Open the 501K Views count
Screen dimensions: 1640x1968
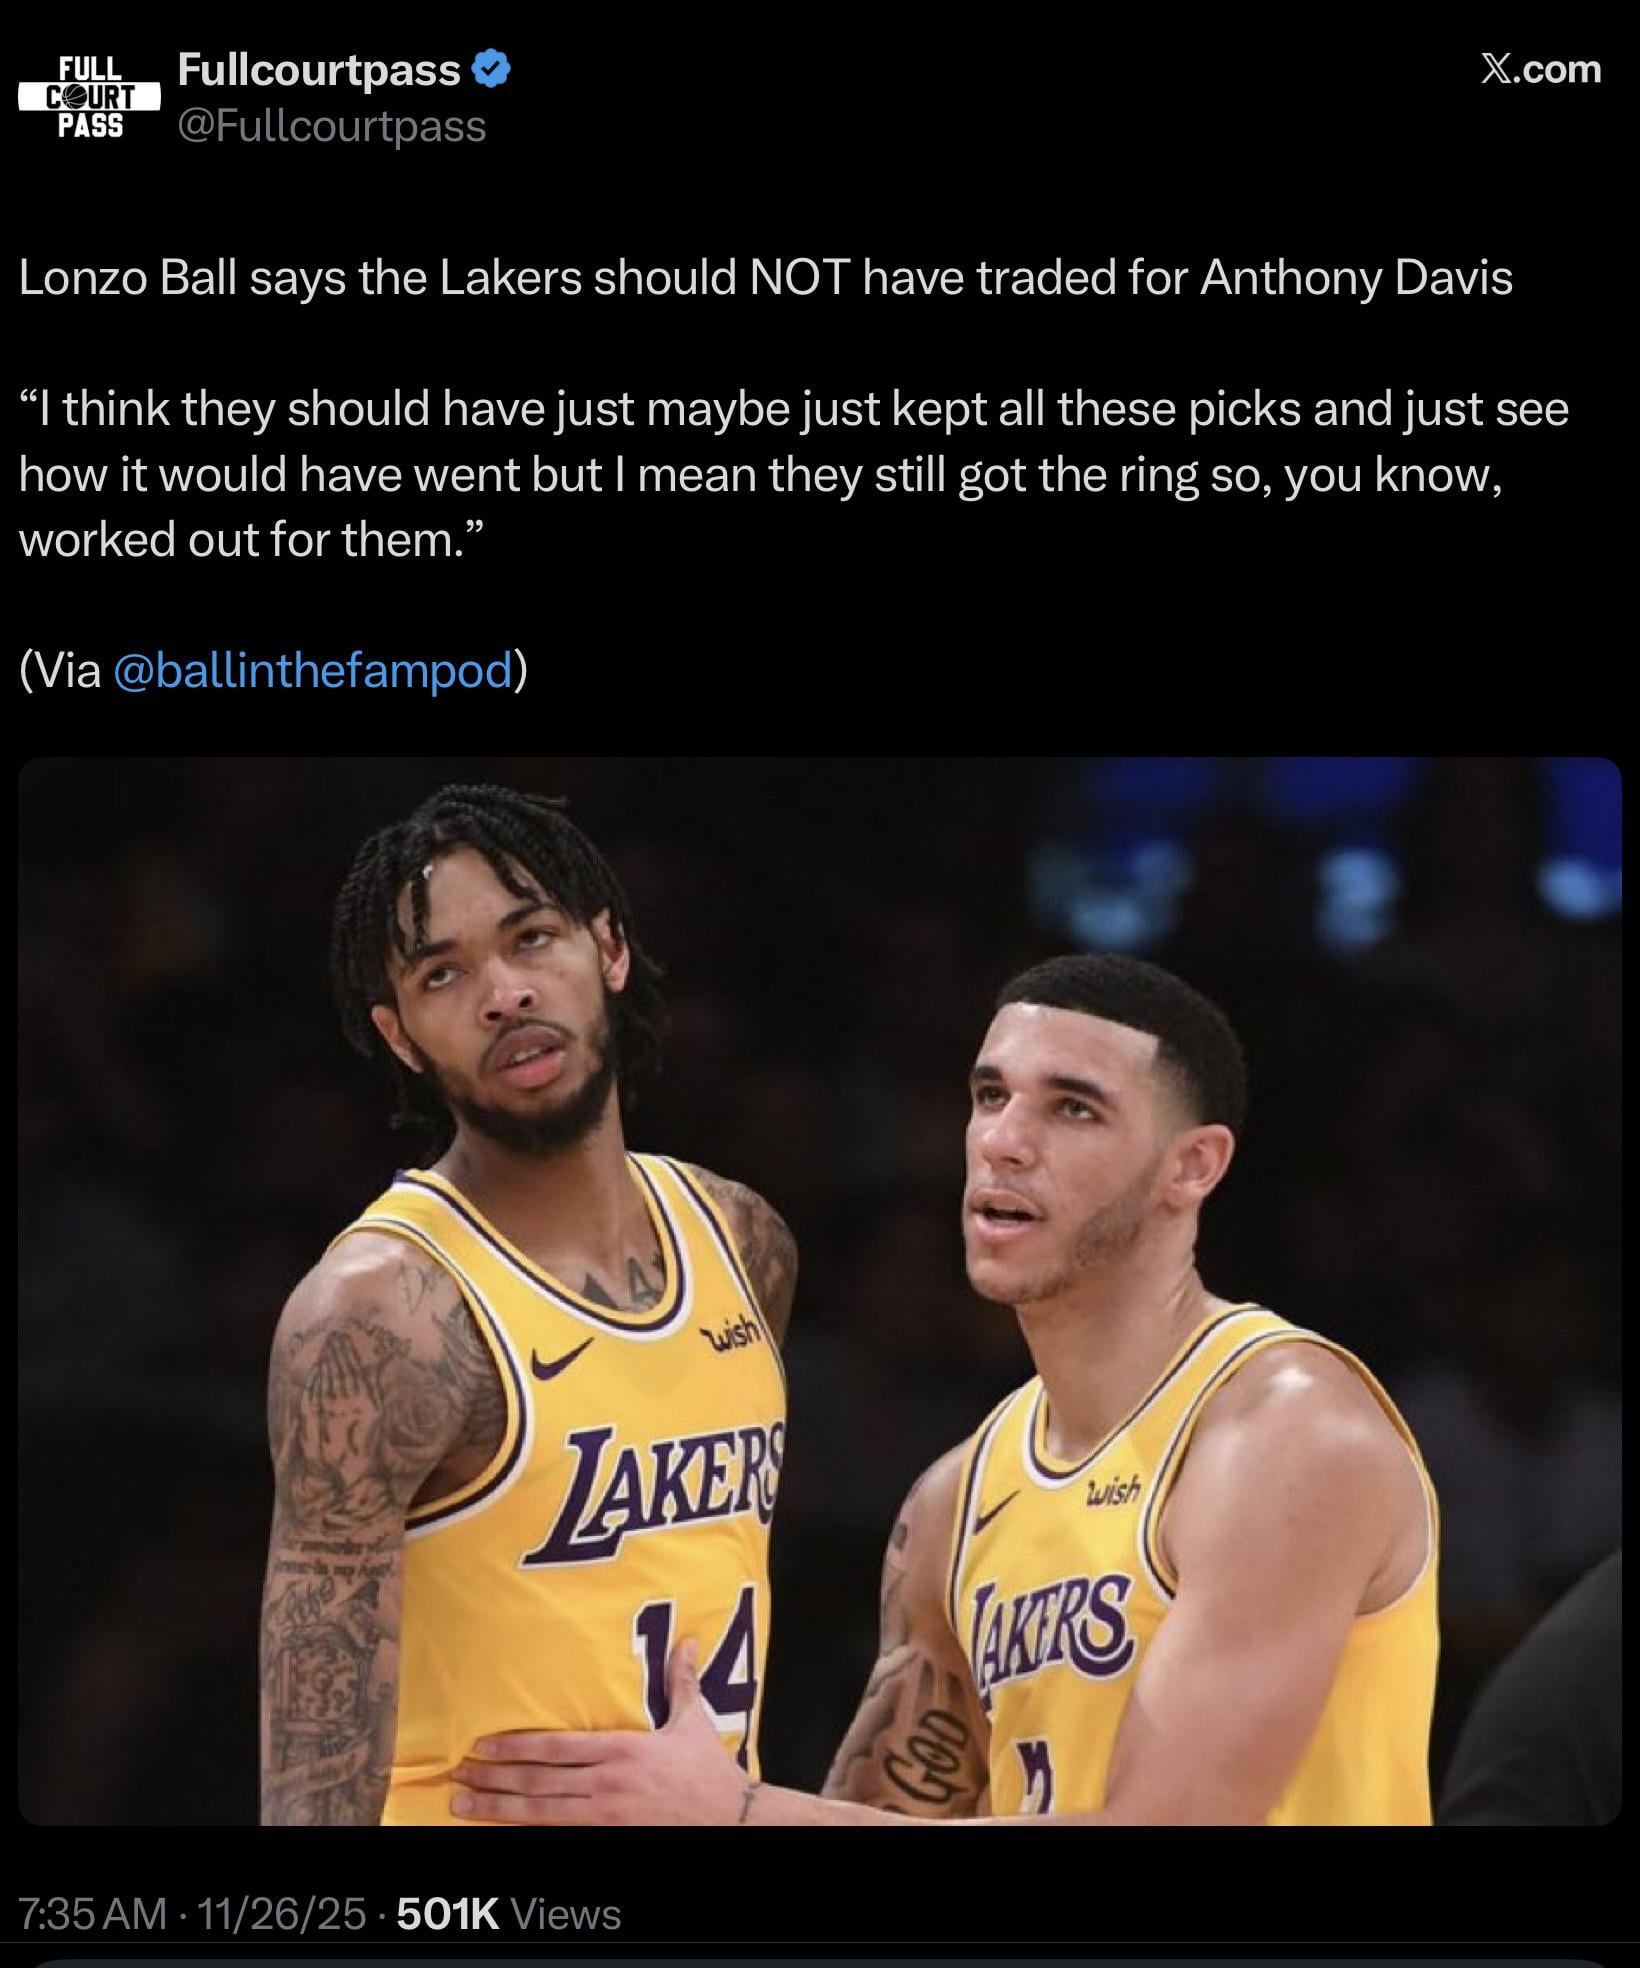coord(509,1914)
